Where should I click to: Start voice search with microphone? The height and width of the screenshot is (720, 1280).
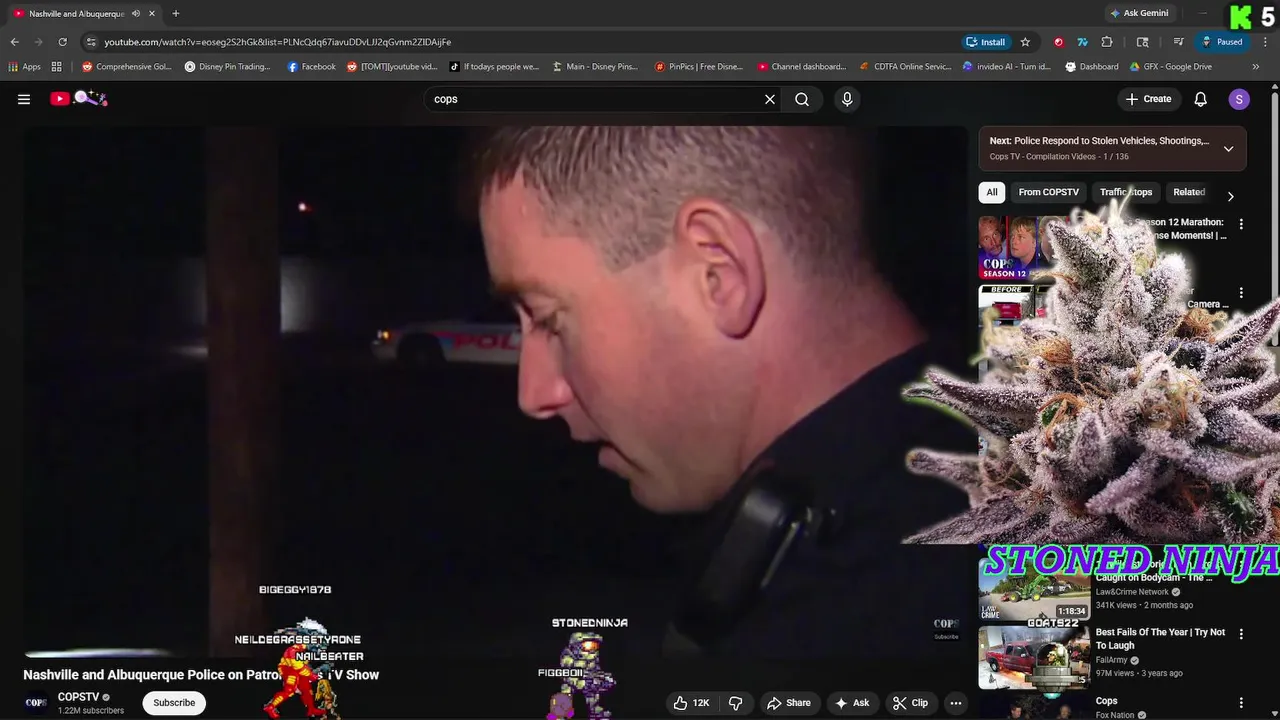tap(847, 99)
